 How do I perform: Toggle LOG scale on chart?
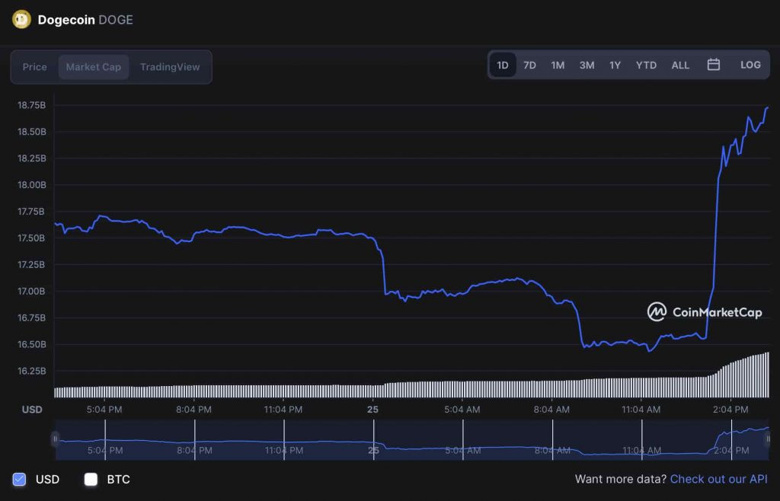click(750, 65)
